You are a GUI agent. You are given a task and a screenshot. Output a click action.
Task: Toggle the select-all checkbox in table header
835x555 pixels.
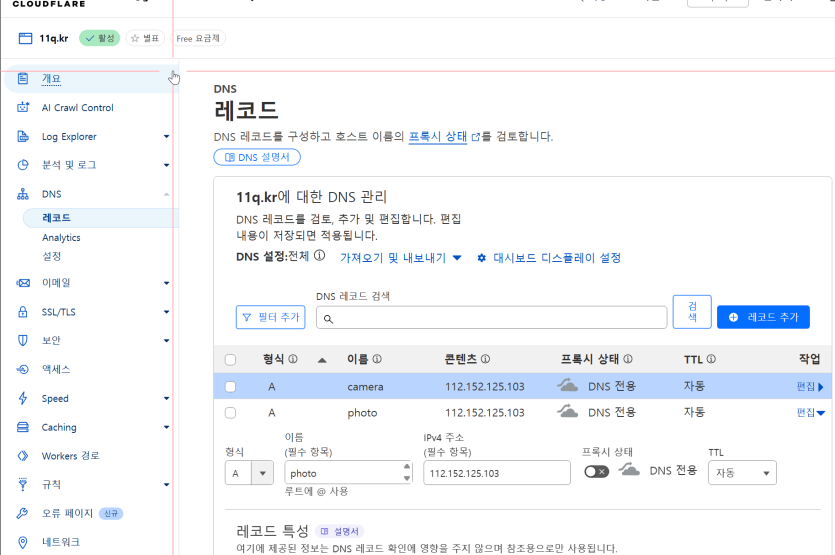(x=231, y=360)
